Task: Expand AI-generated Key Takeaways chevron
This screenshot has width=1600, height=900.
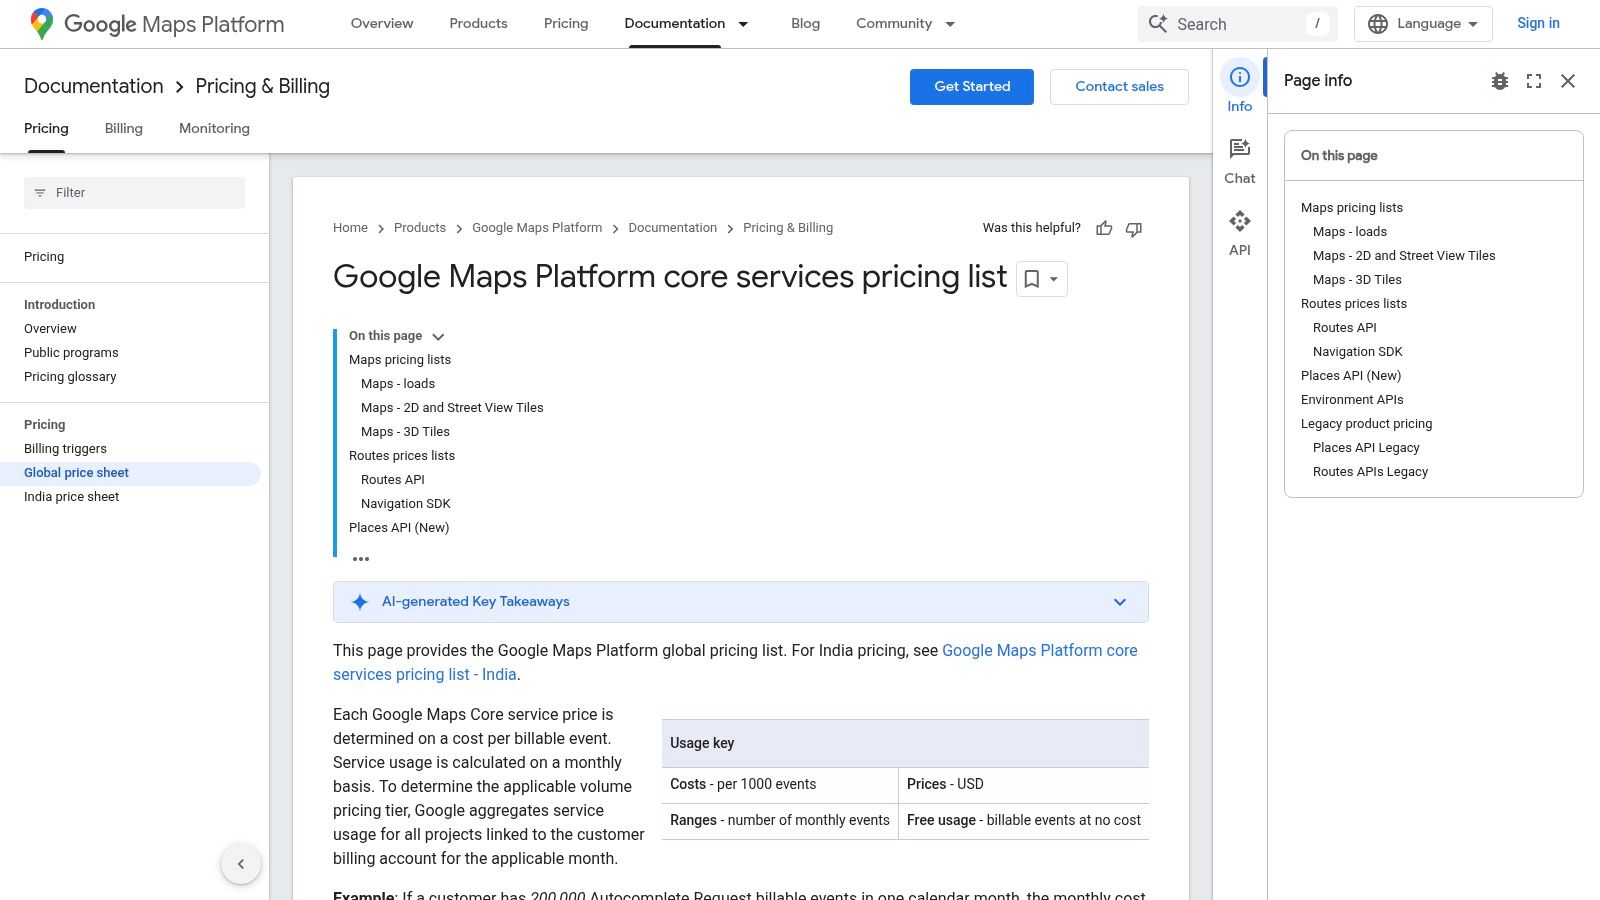Action: (x=1120, y=602)
